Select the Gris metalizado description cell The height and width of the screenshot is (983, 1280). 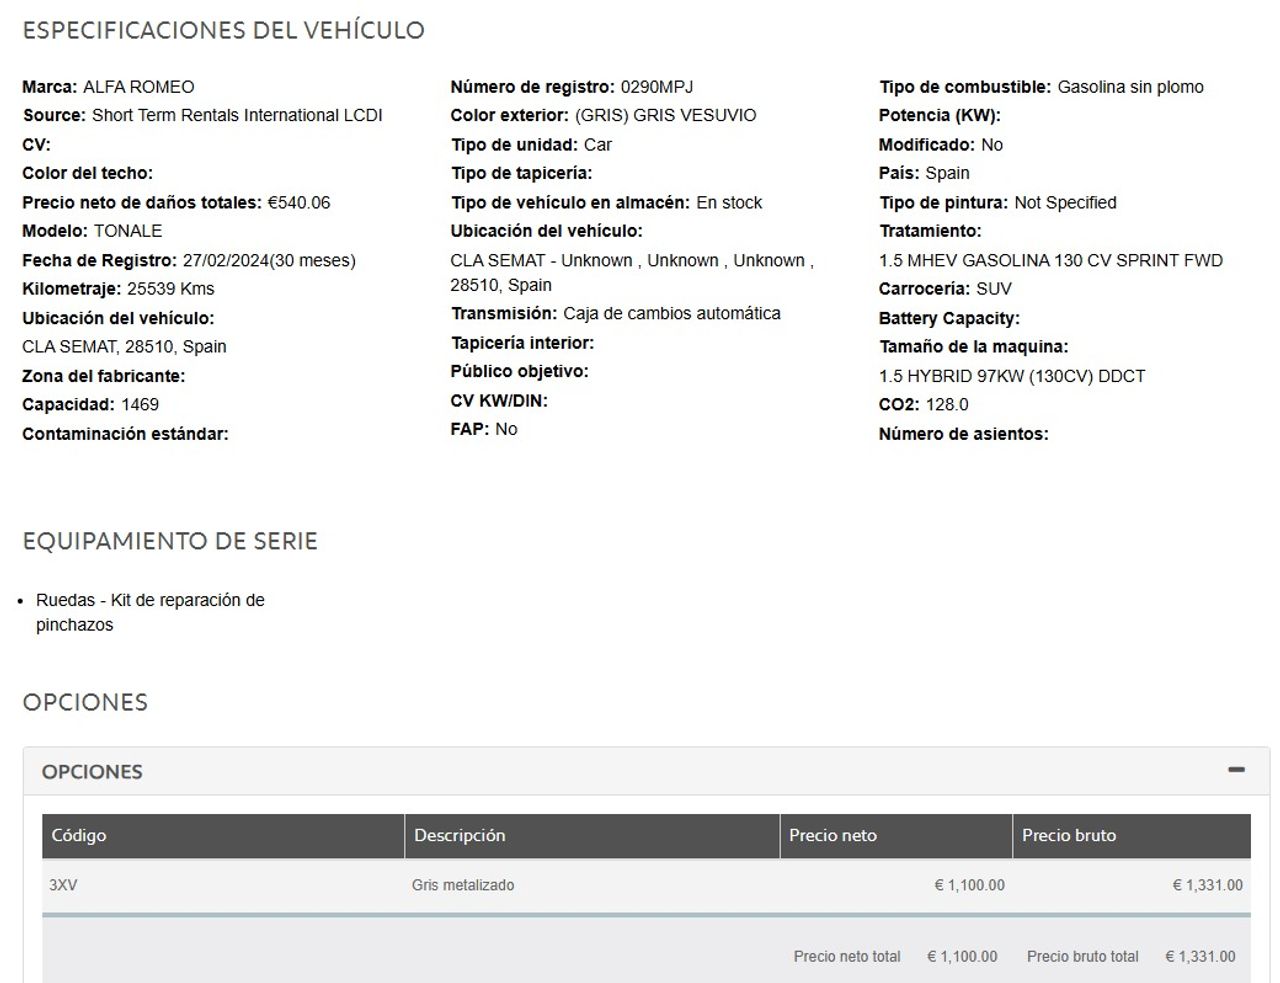click(x=463, y=885)
